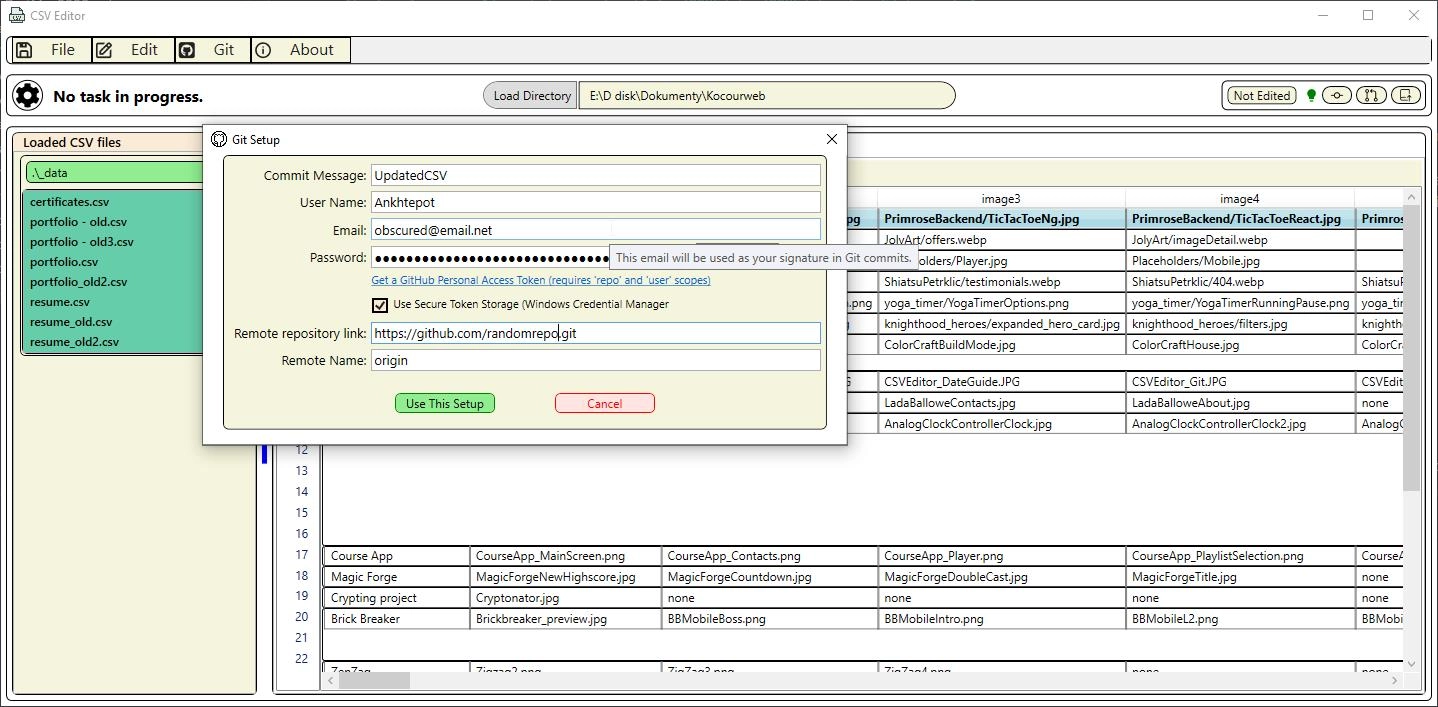Click the GitHub icon in Git Setup title

219,139
